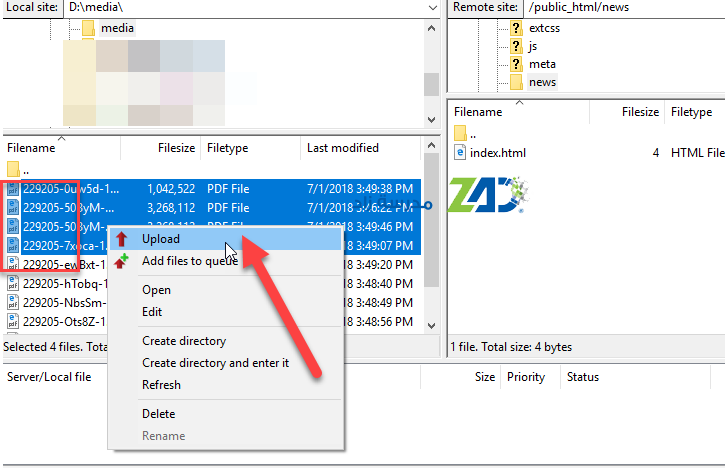Click PDF icon of 229205-0uw5d file

13,188
